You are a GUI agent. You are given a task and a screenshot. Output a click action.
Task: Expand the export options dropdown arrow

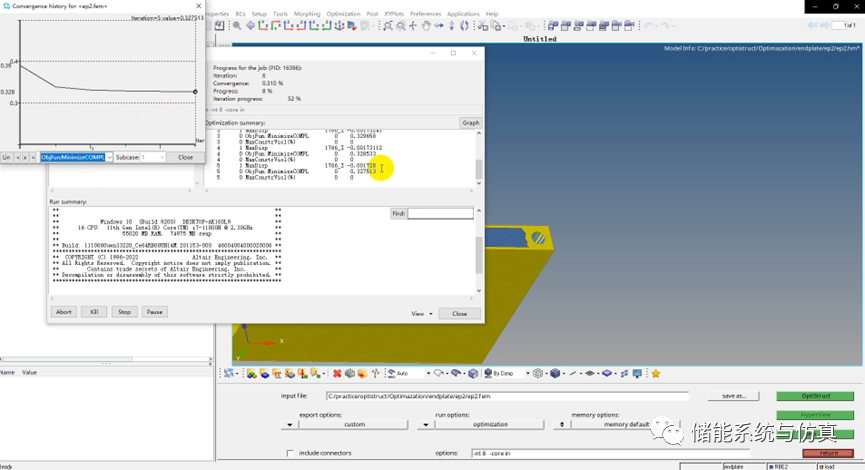pyautogui.click(x=290, y=425)
